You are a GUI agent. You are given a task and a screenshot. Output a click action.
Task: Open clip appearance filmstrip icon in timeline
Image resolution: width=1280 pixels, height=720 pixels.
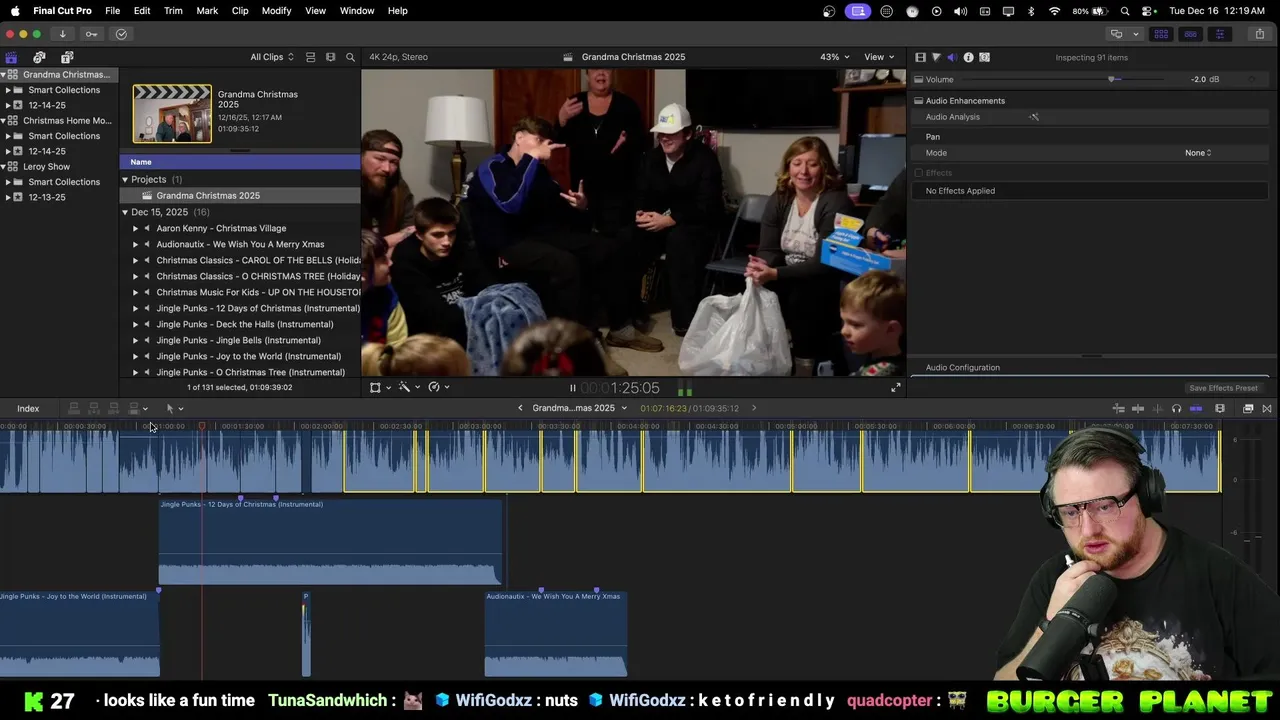click(1219, 408)
